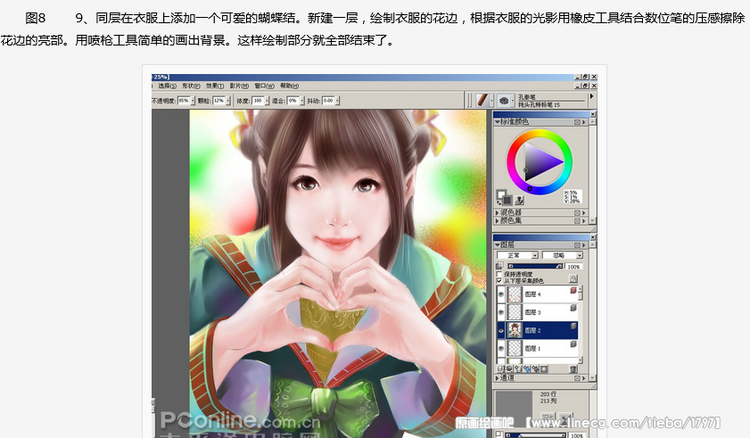Open the 颗粒 slider popup arrow

click(228, 101)
